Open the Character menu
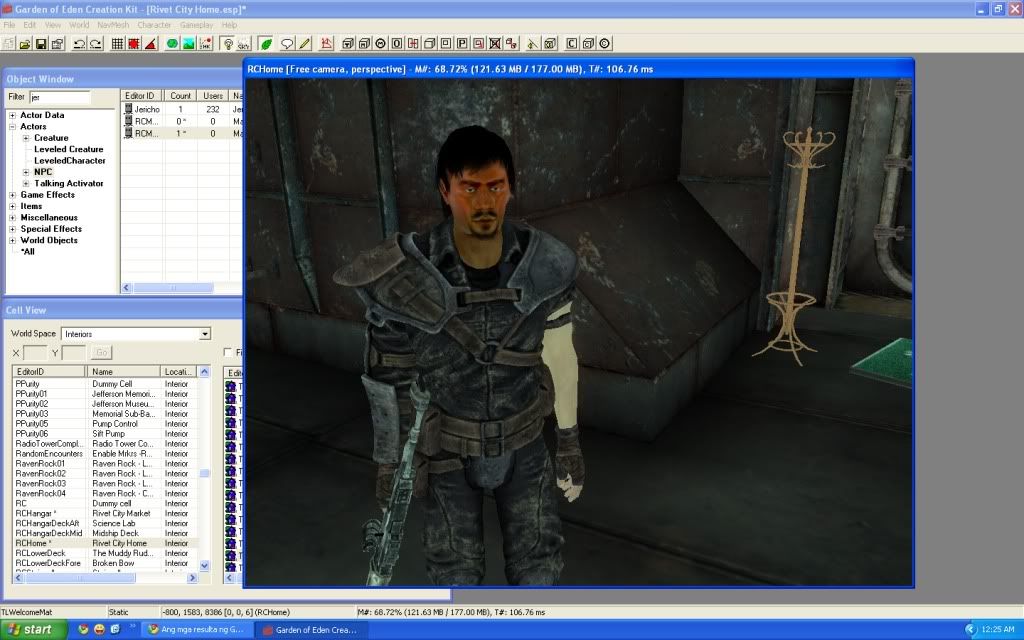Viewport: 1024px width, 640px height. 154,25
